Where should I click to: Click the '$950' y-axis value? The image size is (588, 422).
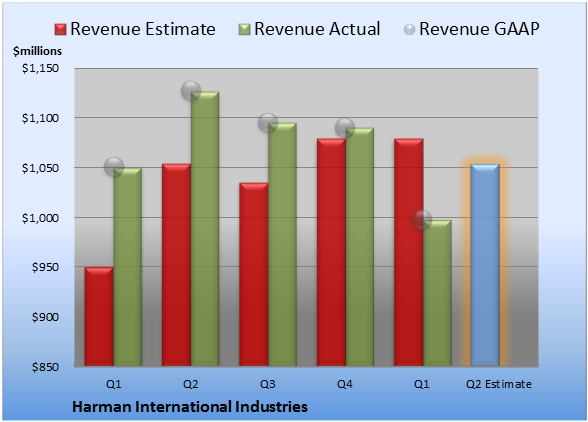(45, 267)
